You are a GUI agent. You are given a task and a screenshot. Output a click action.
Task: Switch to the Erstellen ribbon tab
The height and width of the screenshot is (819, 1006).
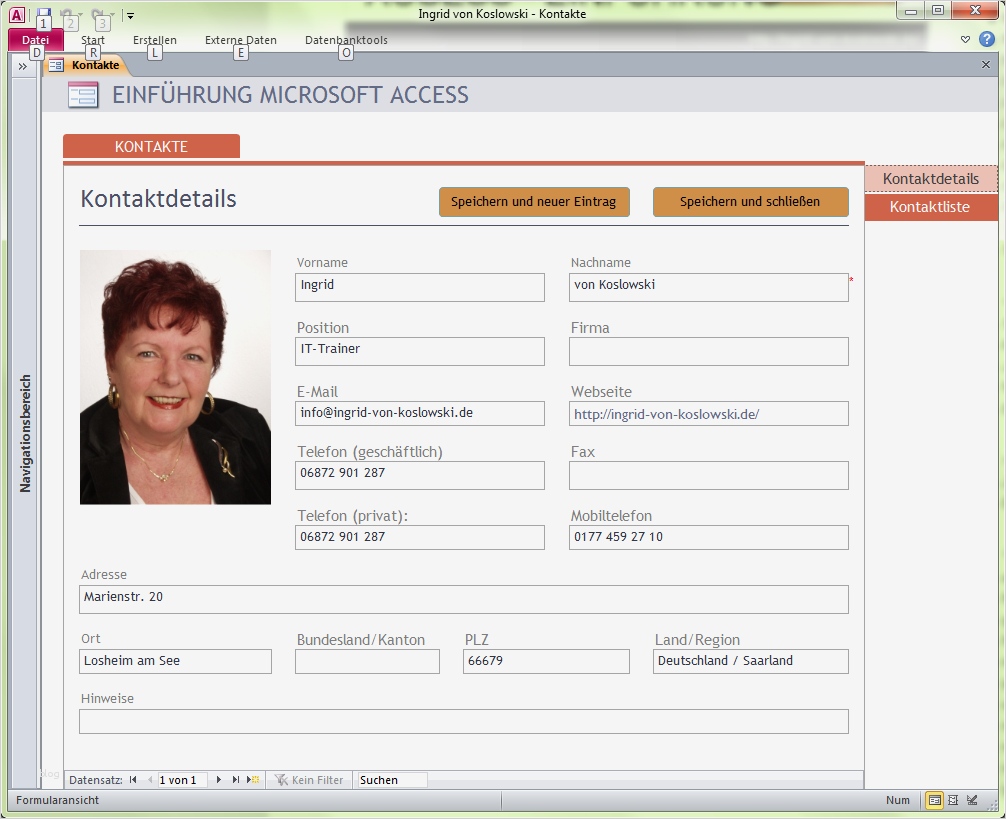click(x=155, y=40)
